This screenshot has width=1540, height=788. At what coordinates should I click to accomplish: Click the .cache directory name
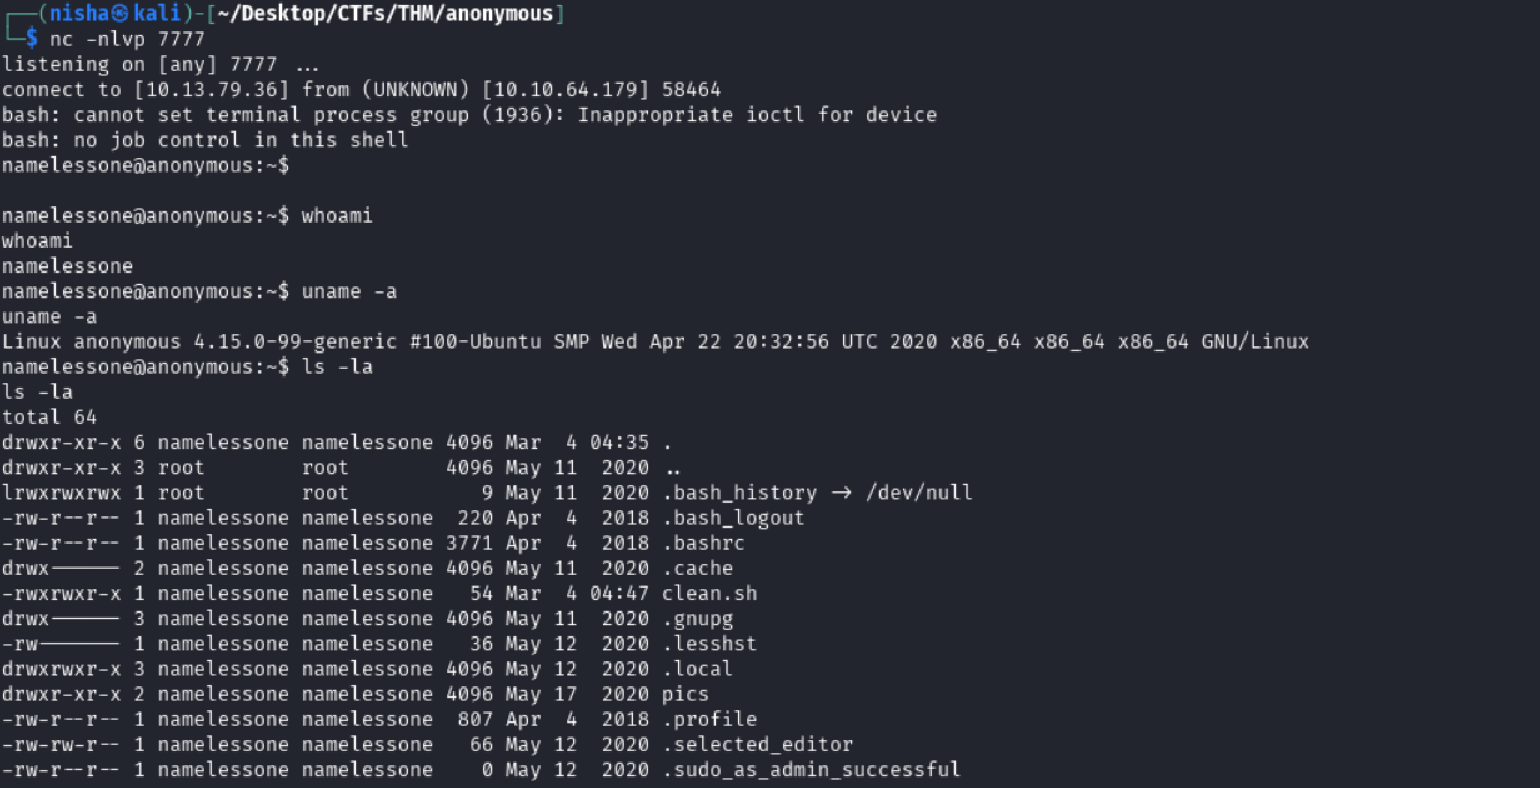coord(697,569)
